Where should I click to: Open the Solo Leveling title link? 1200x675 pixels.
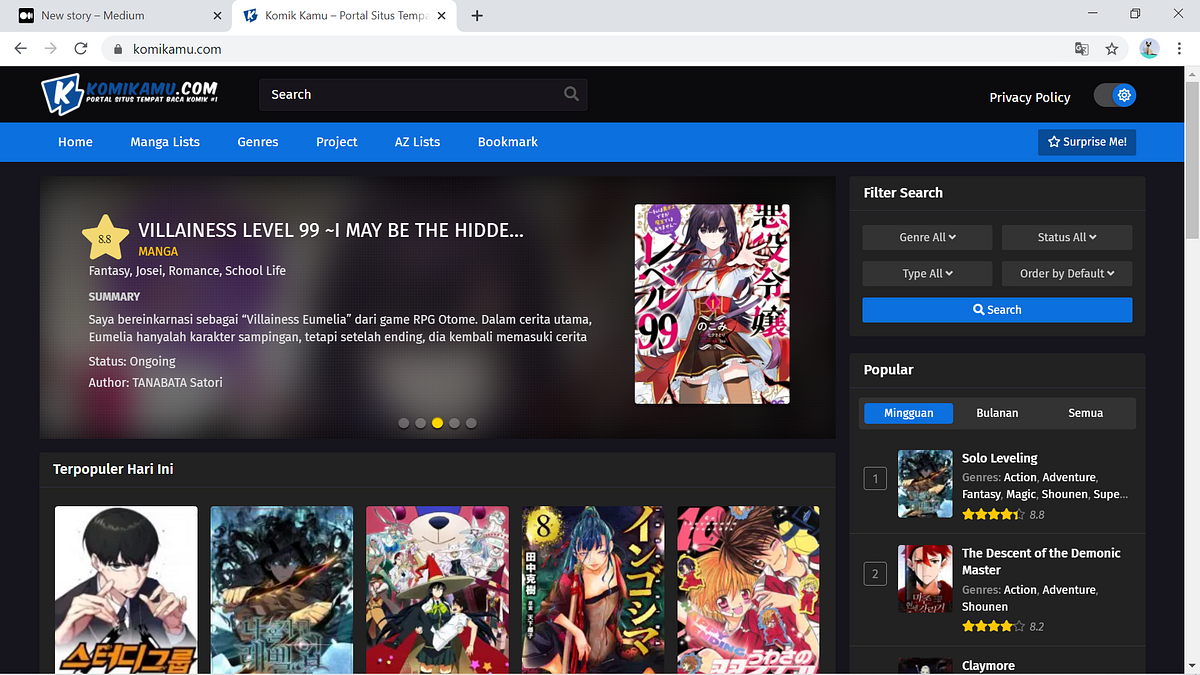pyautogui.click(x=1000, y=458)
